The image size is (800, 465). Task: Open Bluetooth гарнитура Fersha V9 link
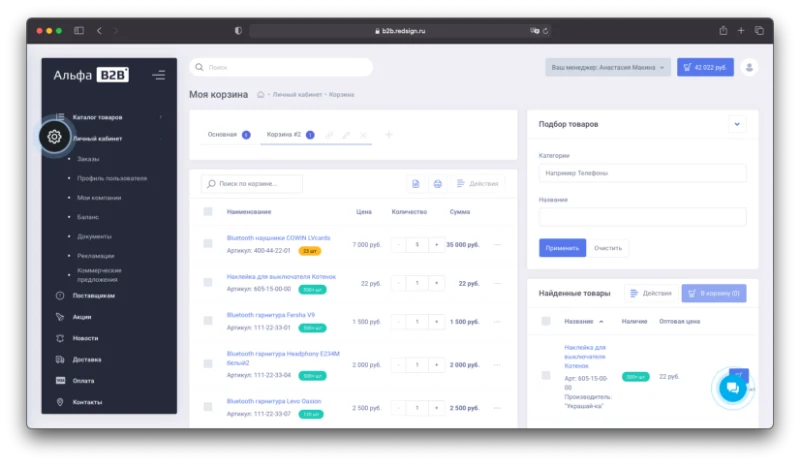pyautogui.click(x=270, y=315)
